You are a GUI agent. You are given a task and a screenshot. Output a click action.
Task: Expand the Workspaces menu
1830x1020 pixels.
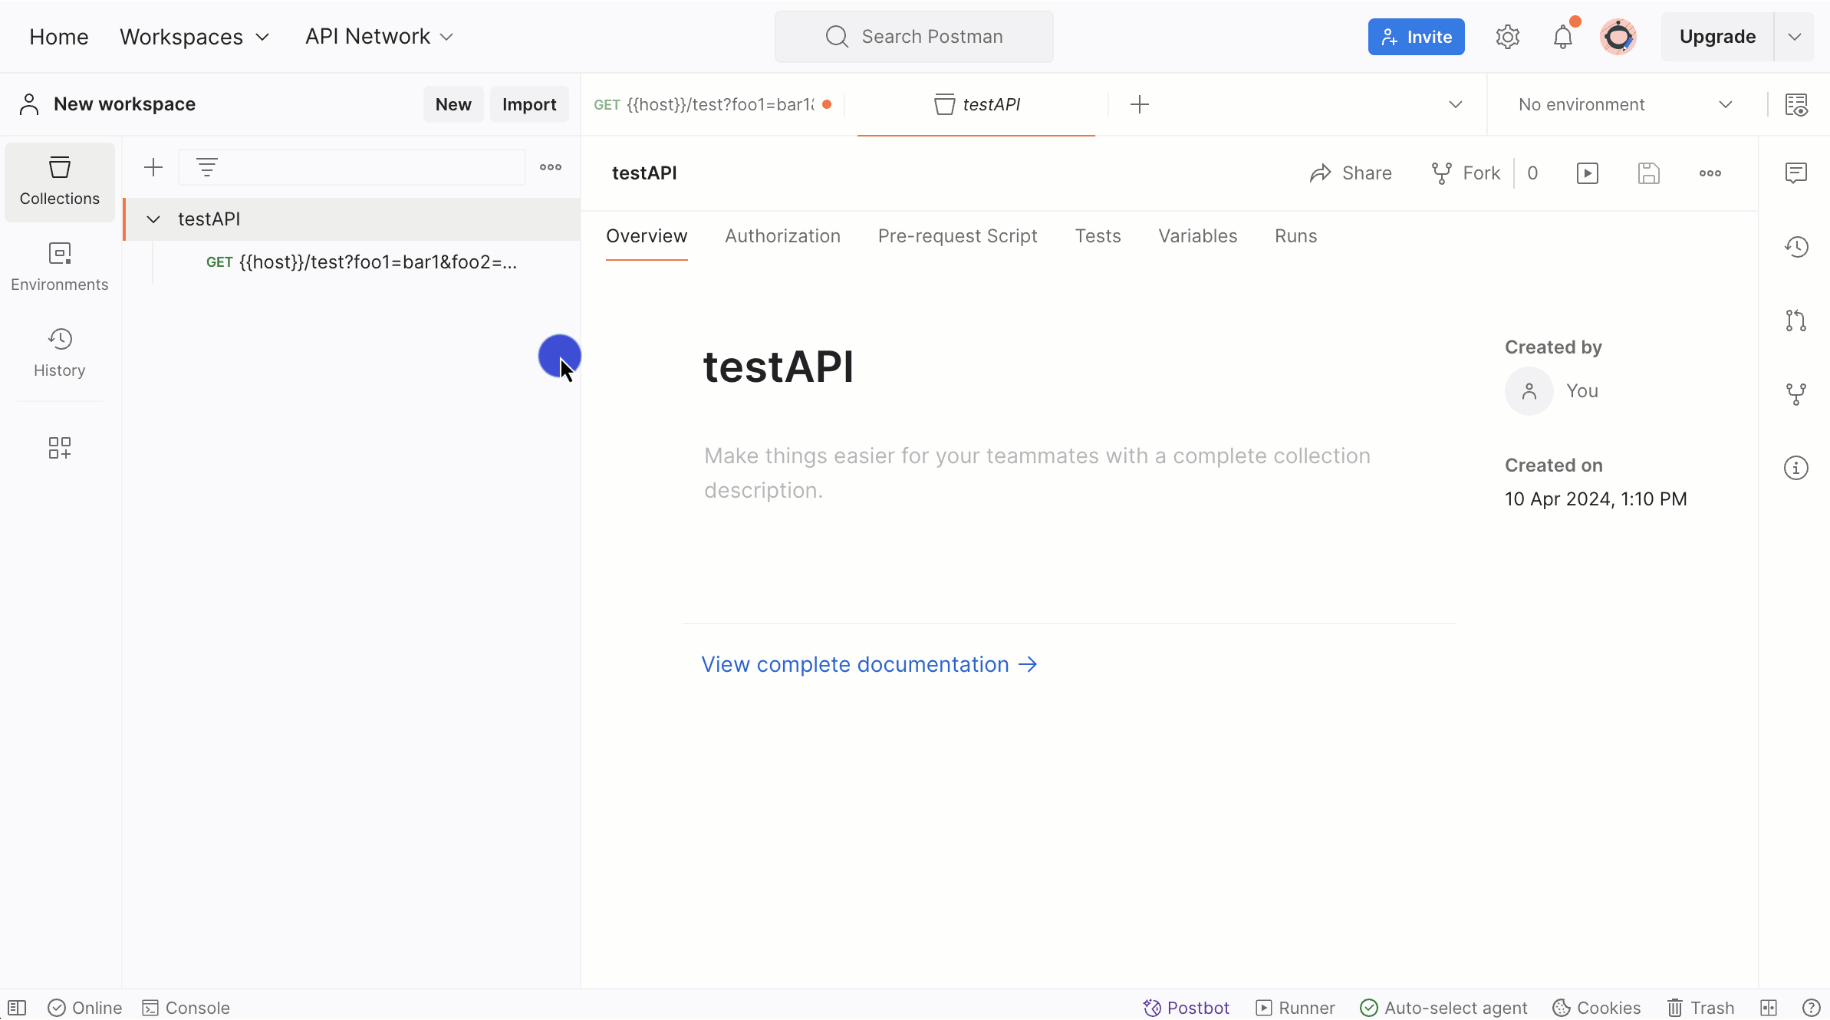pos(194,37)
